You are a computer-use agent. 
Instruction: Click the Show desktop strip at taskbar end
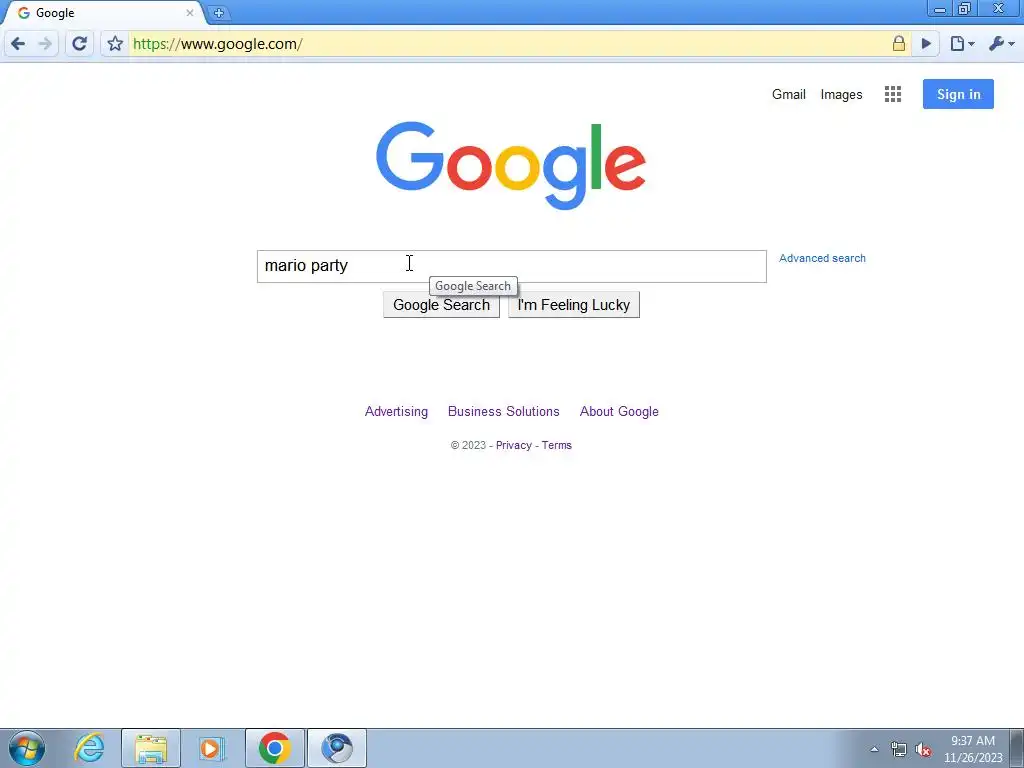[1017, 748]
